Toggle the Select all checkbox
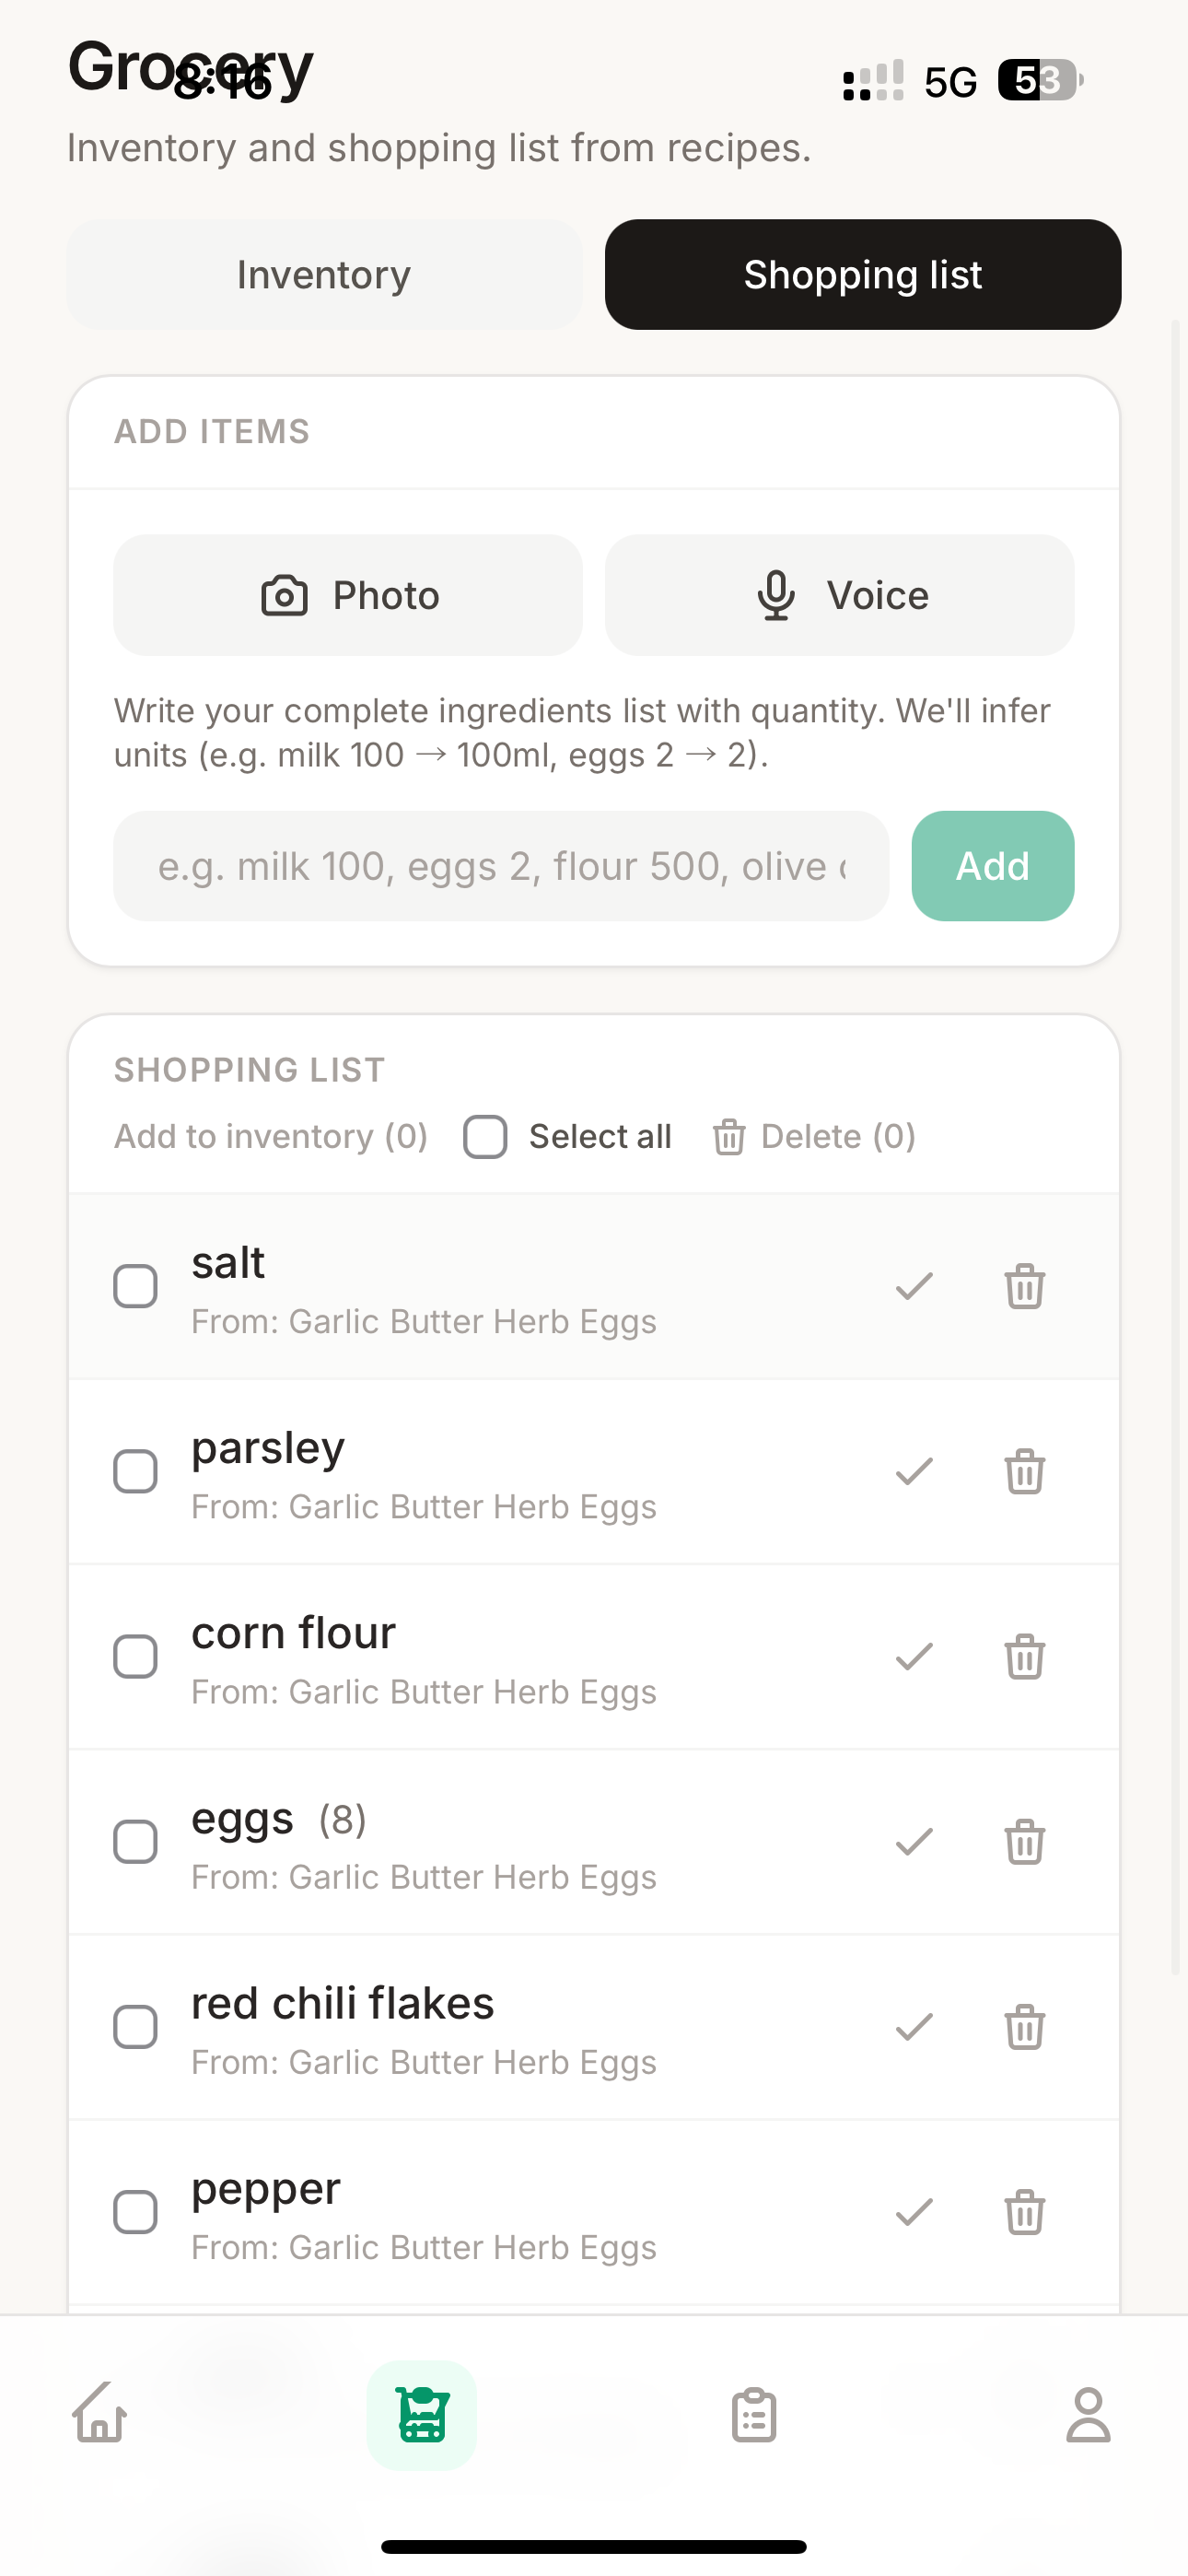The image size is (1188, 2576). (486, 1137)
